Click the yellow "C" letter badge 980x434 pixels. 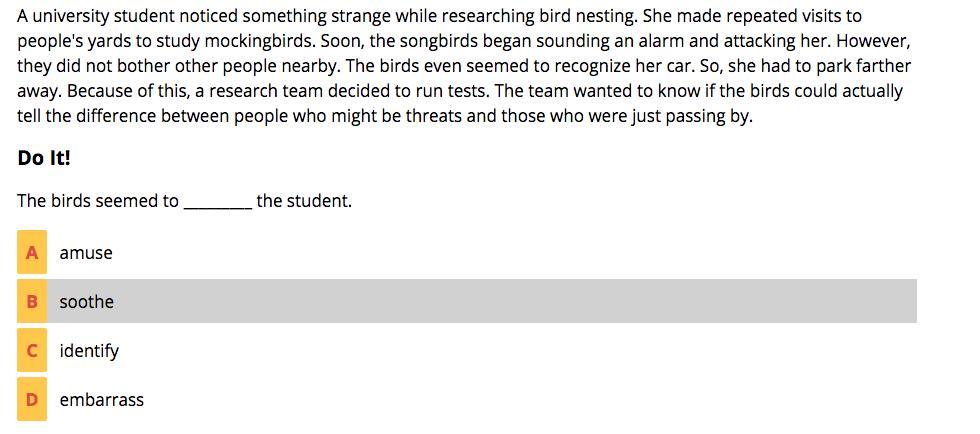pos(32,351)
